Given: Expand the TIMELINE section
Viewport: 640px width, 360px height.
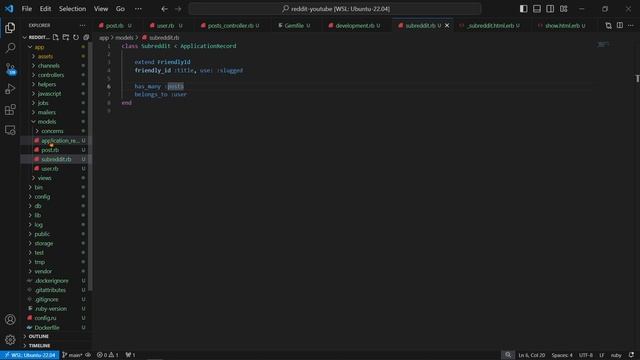Looking at the screenshot, I should (x=39, y=346).
